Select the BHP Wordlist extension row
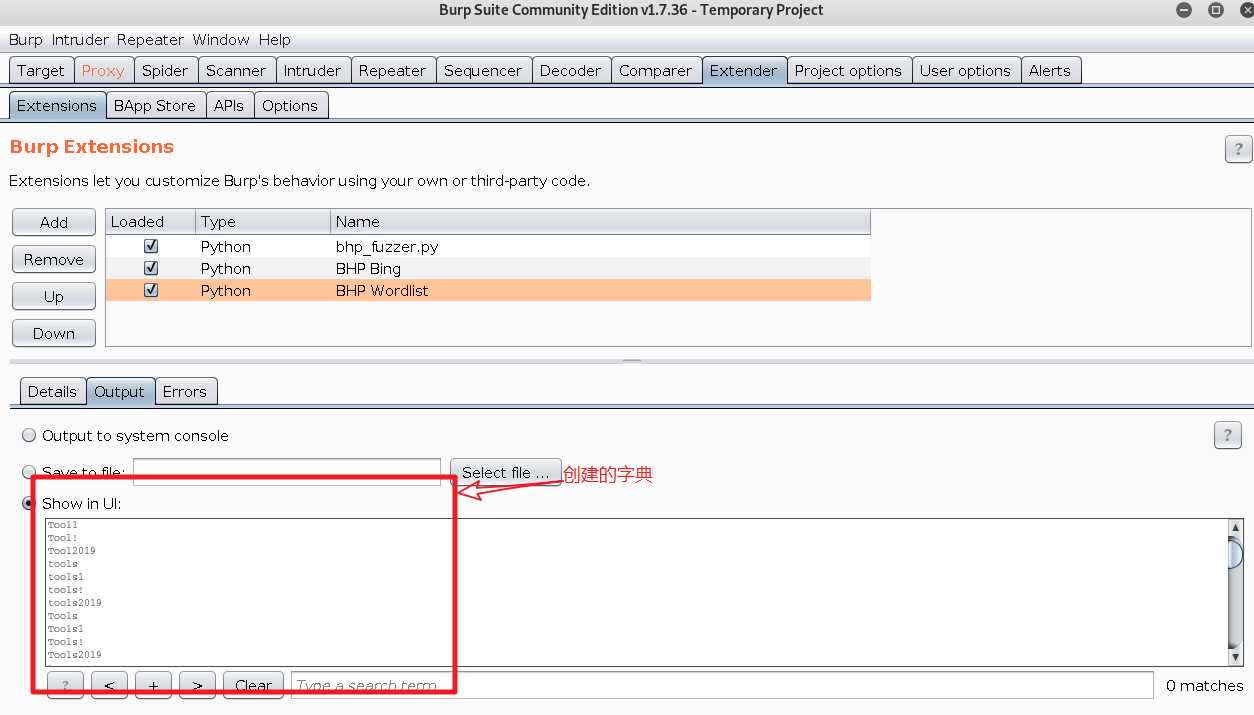This screenshot has width=1254, height=715. [488, 290]
